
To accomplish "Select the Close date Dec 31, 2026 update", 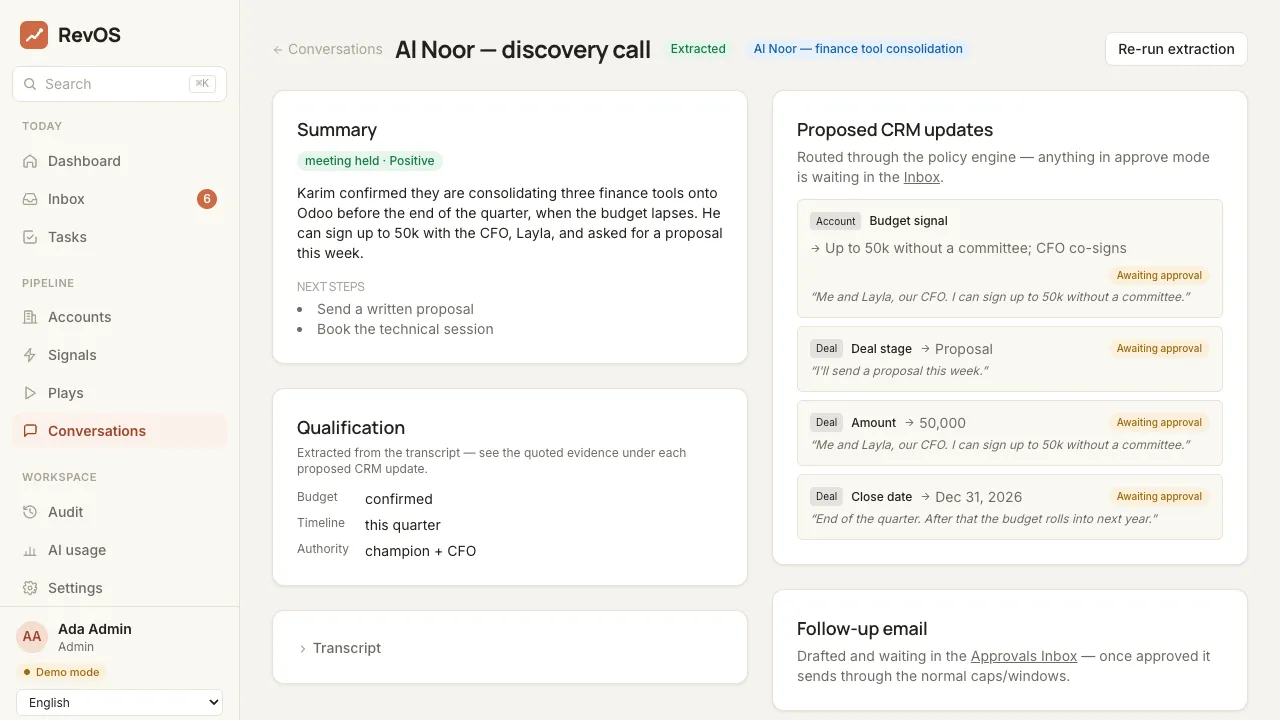I will point(1010,507).
